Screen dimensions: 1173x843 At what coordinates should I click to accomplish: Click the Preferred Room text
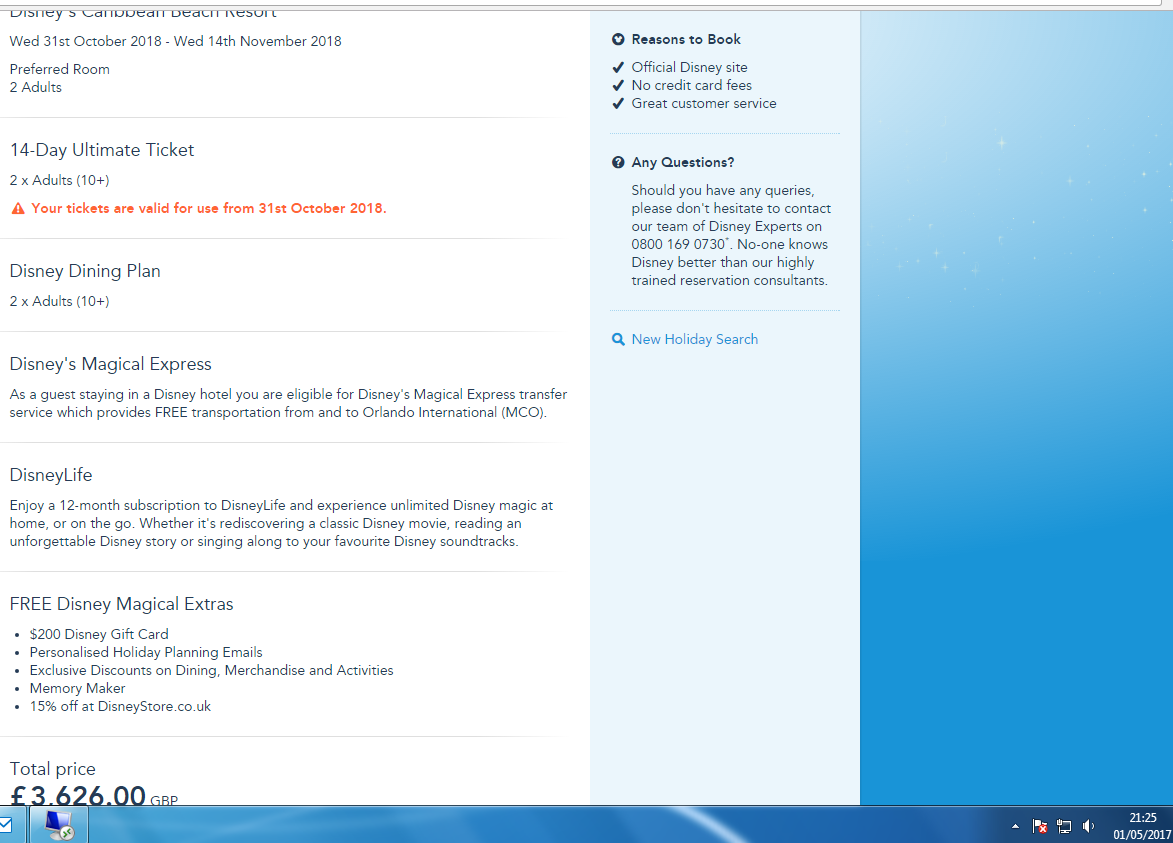point(60,70)
